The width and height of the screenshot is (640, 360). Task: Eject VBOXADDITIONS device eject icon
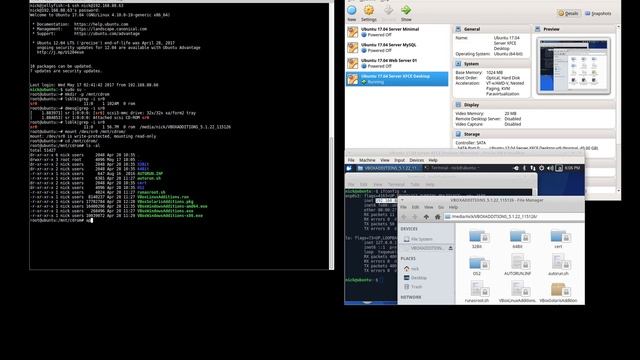tap(450, 248)
